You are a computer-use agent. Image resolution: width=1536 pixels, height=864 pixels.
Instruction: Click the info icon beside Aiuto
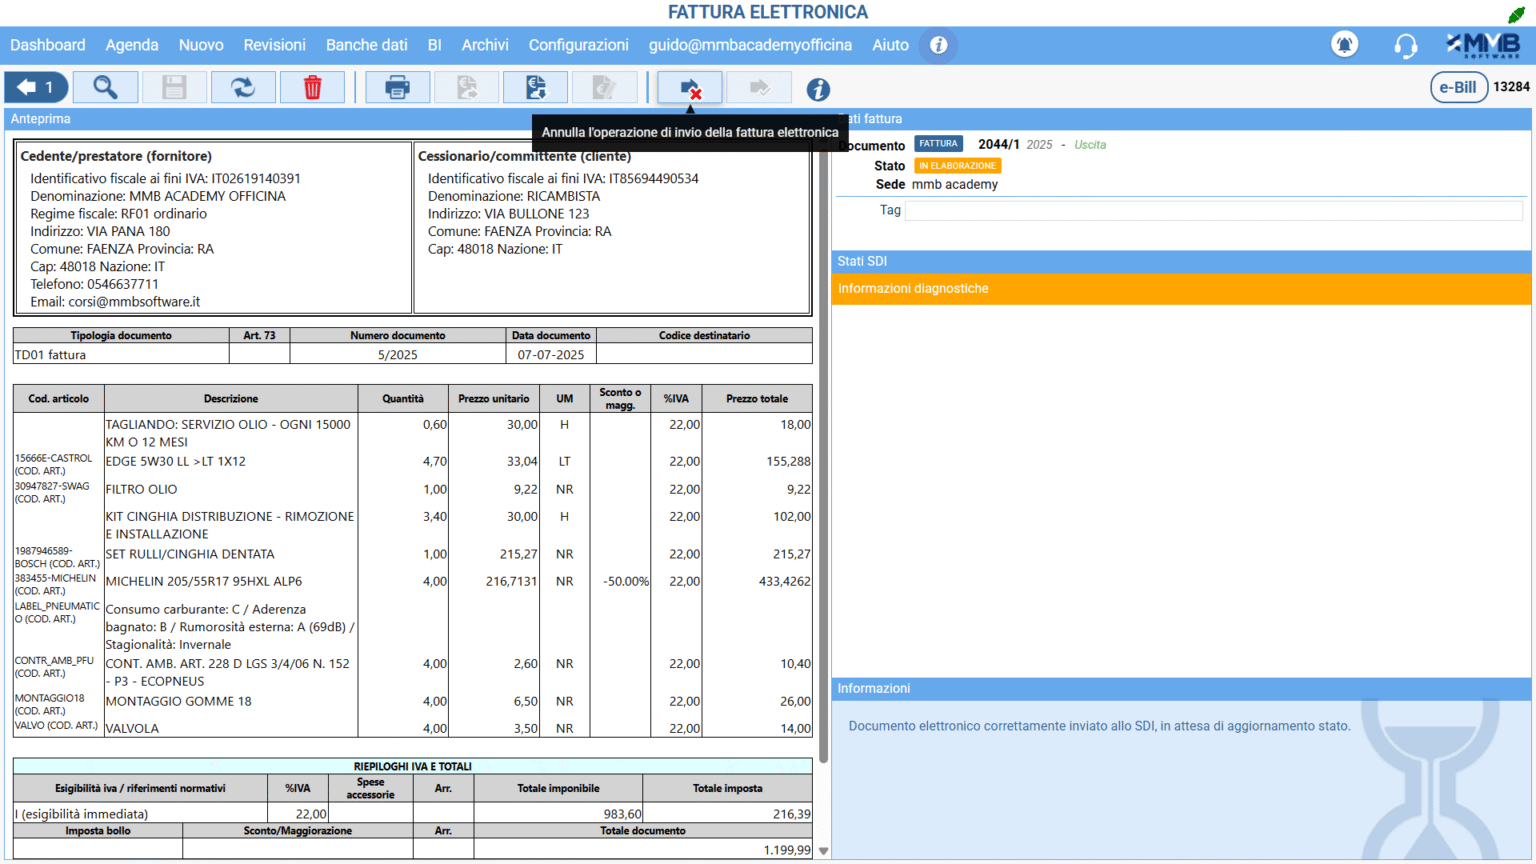[938, 45]
